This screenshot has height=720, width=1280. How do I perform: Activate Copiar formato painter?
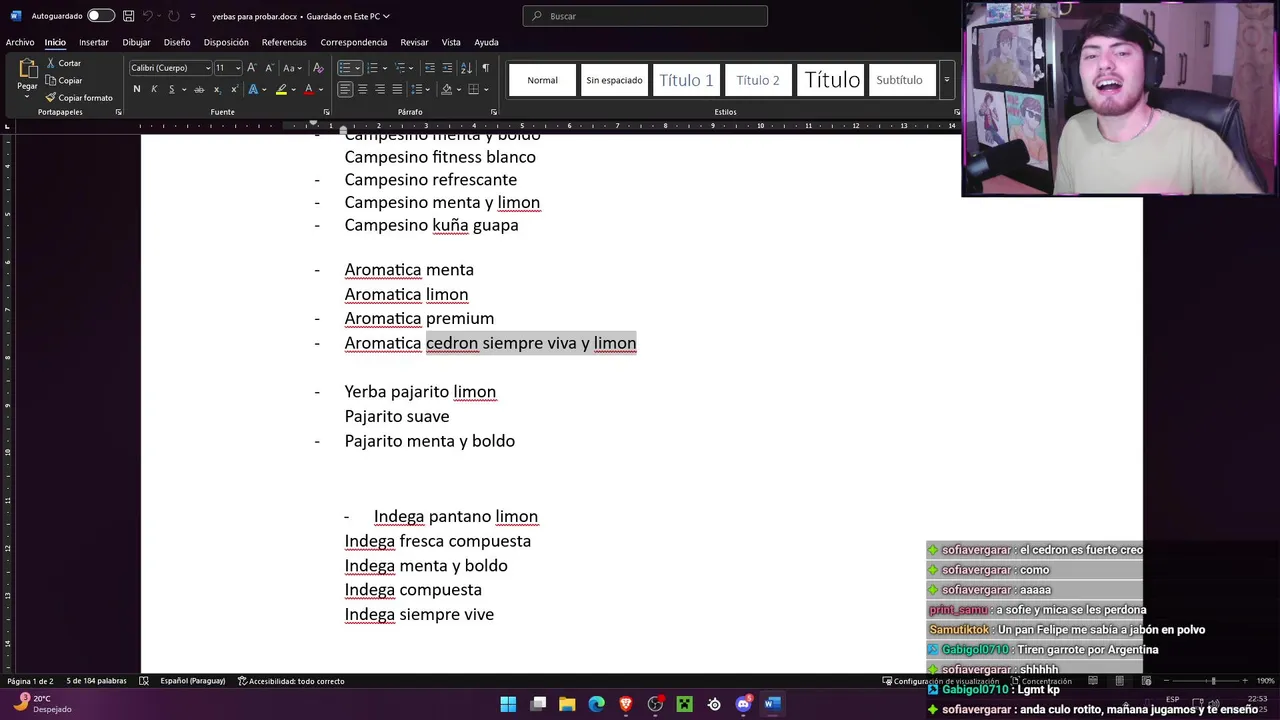79,97
